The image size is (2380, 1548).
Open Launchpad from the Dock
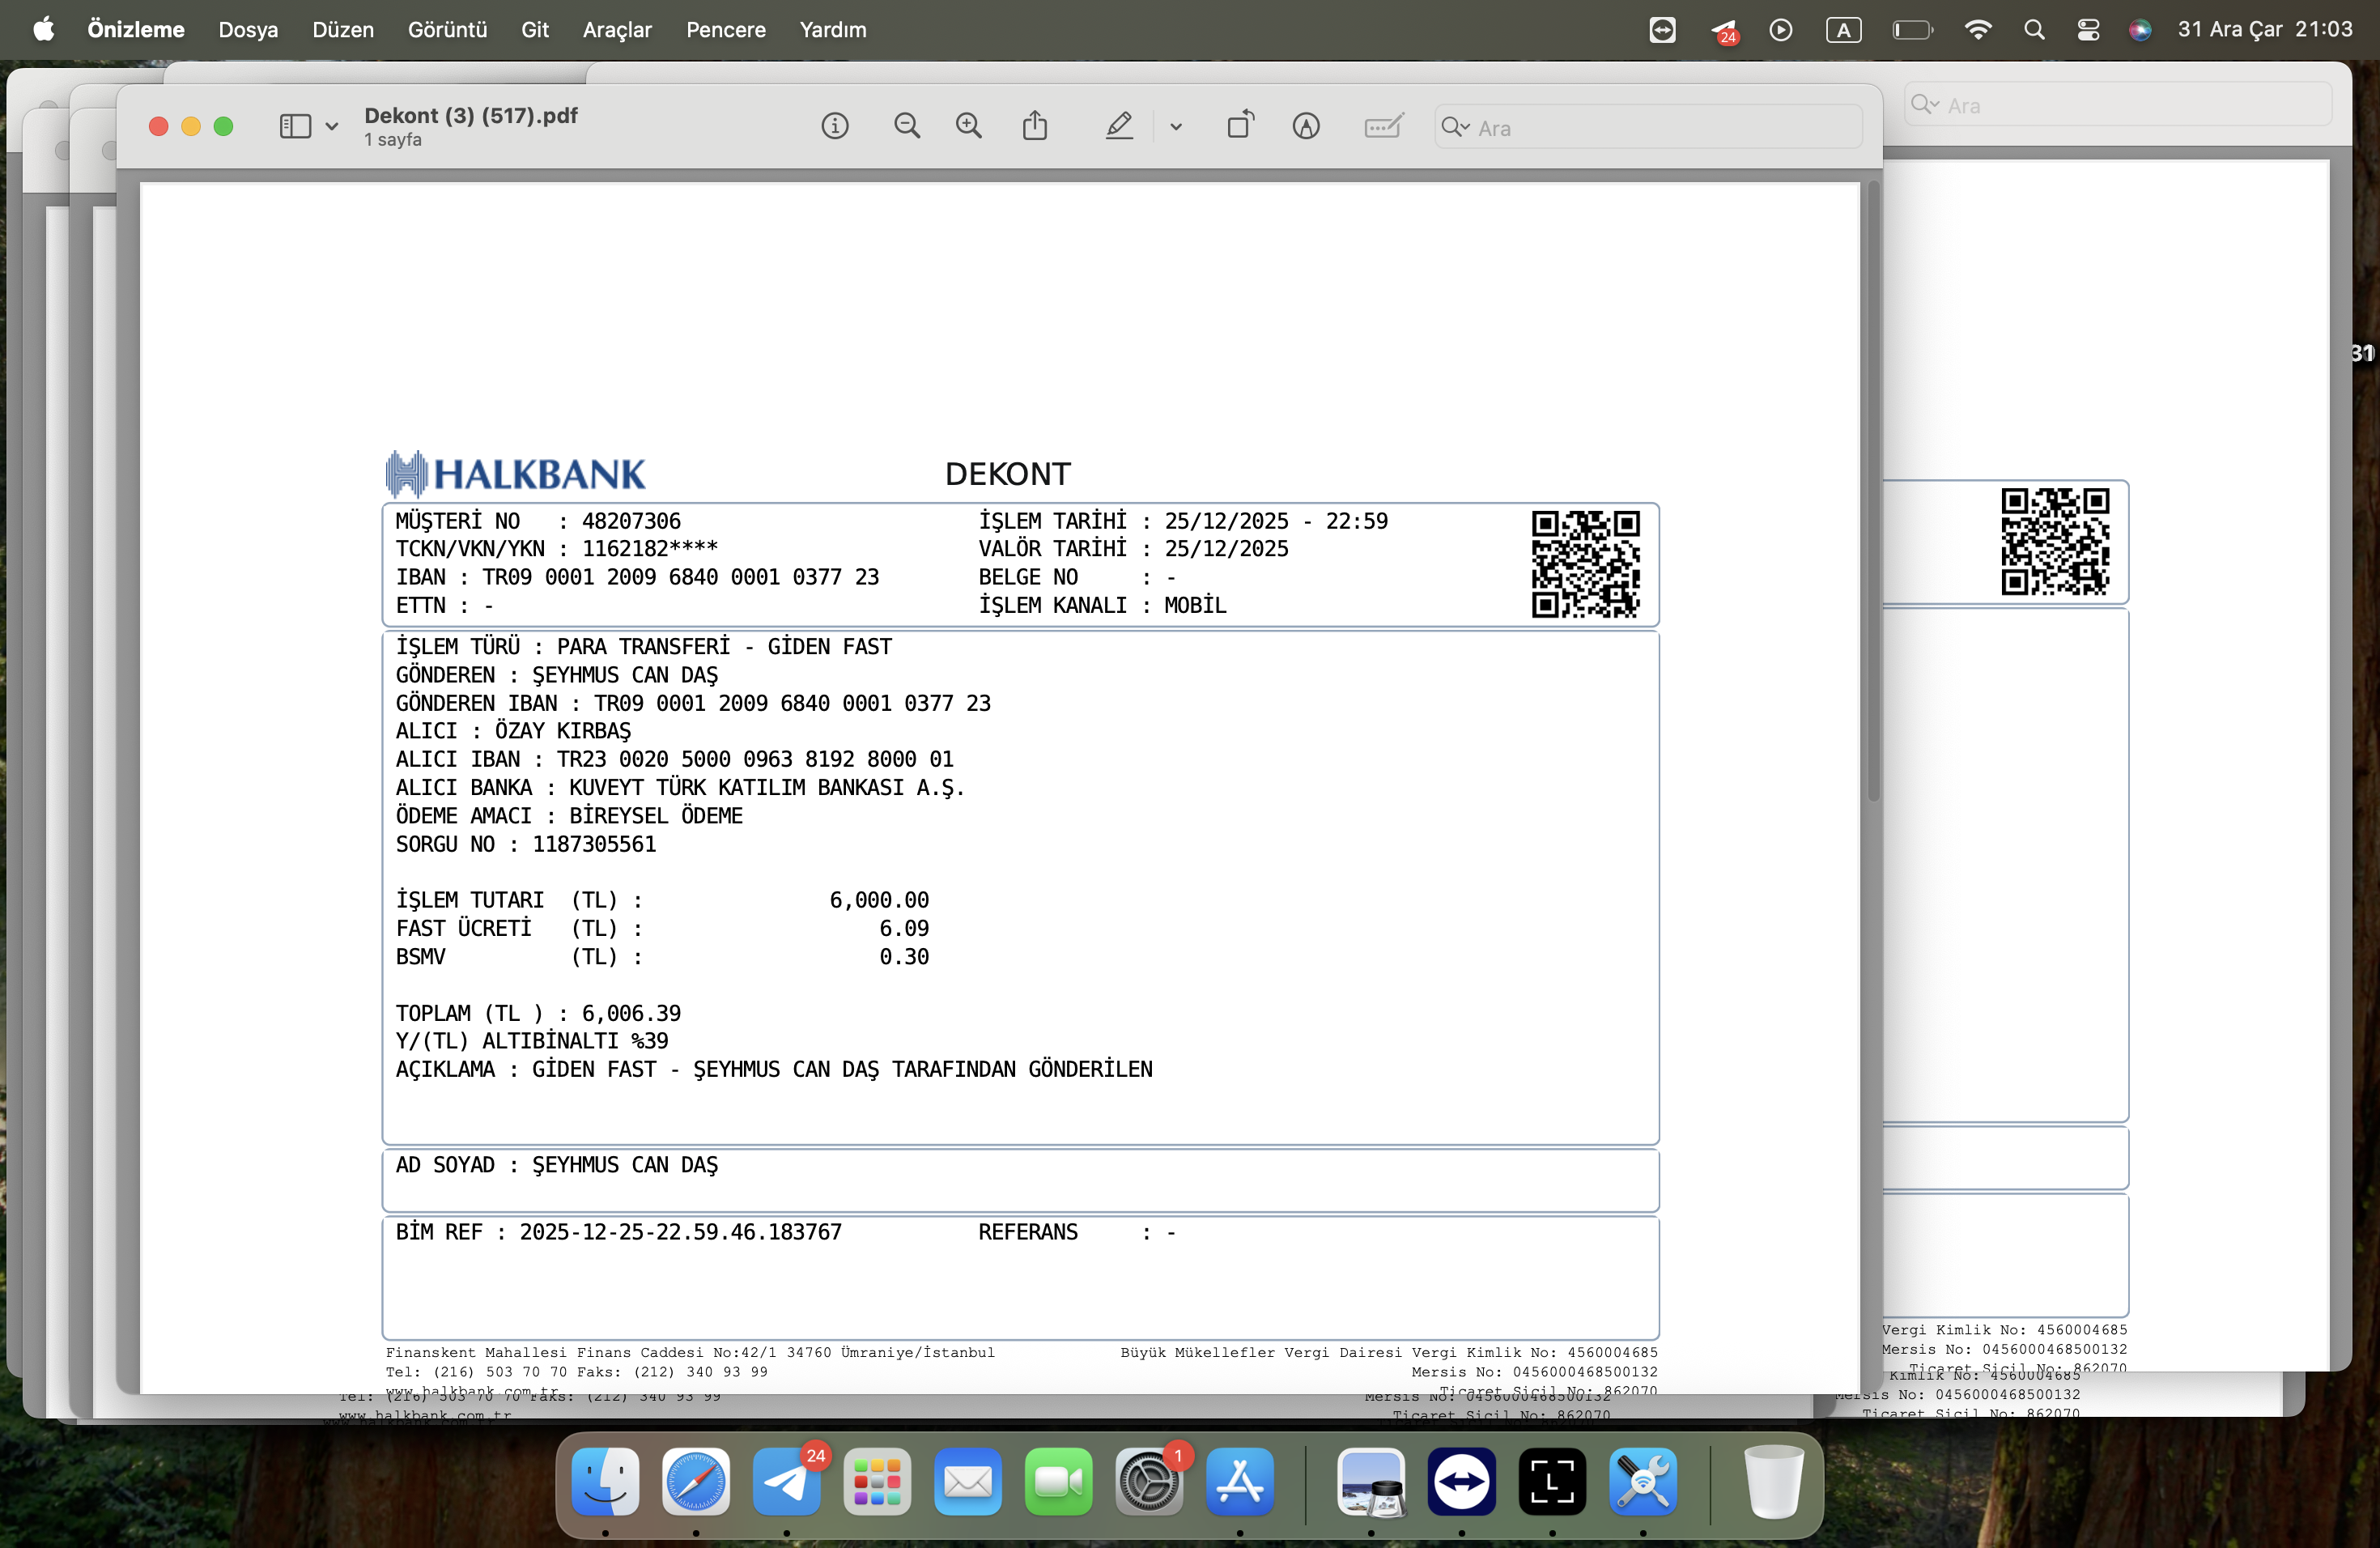click(x=877, y=1481)
